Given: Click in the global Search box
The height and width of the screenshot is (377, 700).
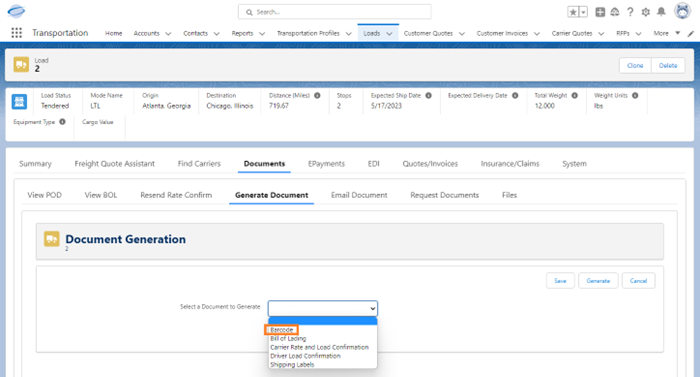Looking at the screenshot, I should tap(334, 12).
